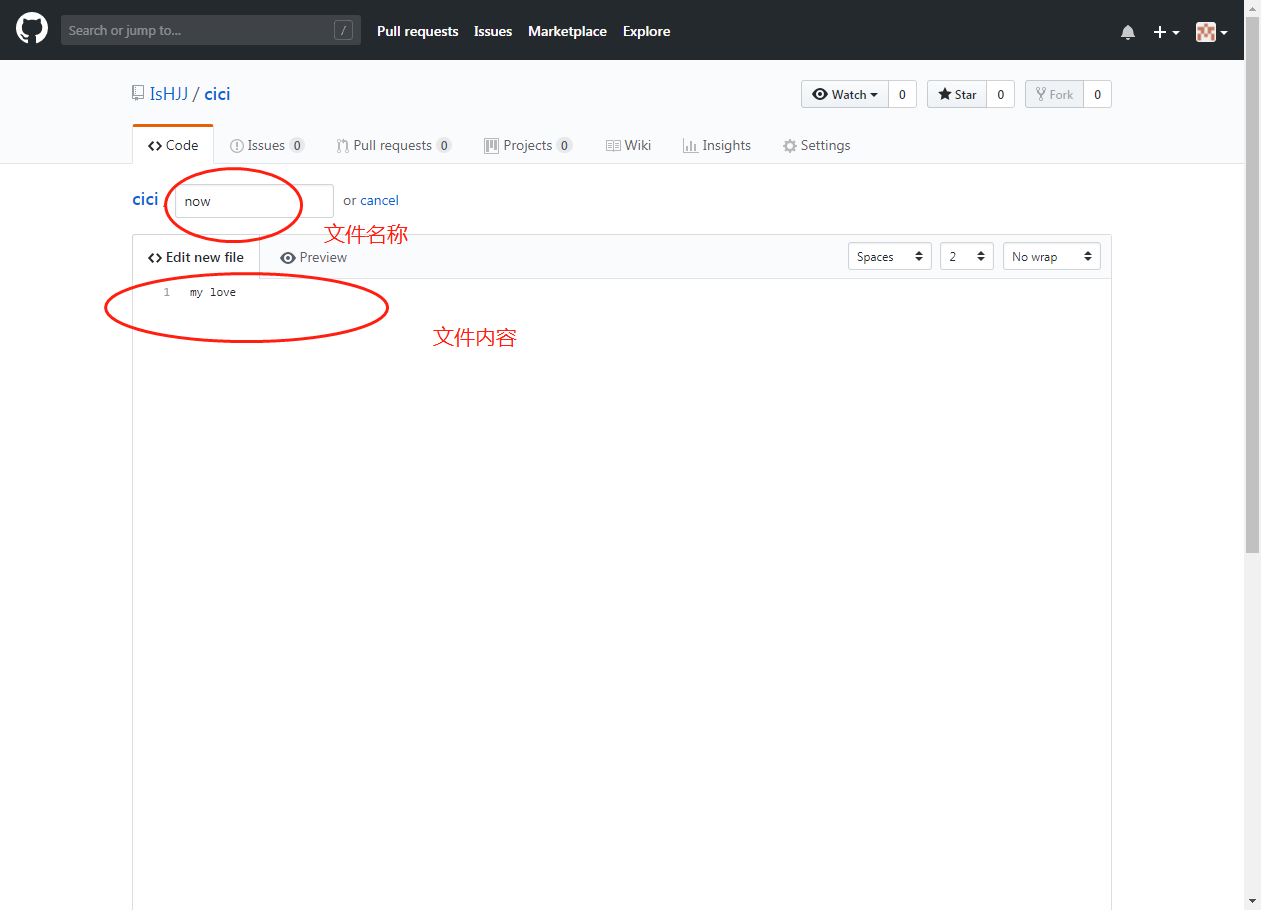Cancel new file creation
The width and height of the screenshot is (1261, 910).
[379, 200]
